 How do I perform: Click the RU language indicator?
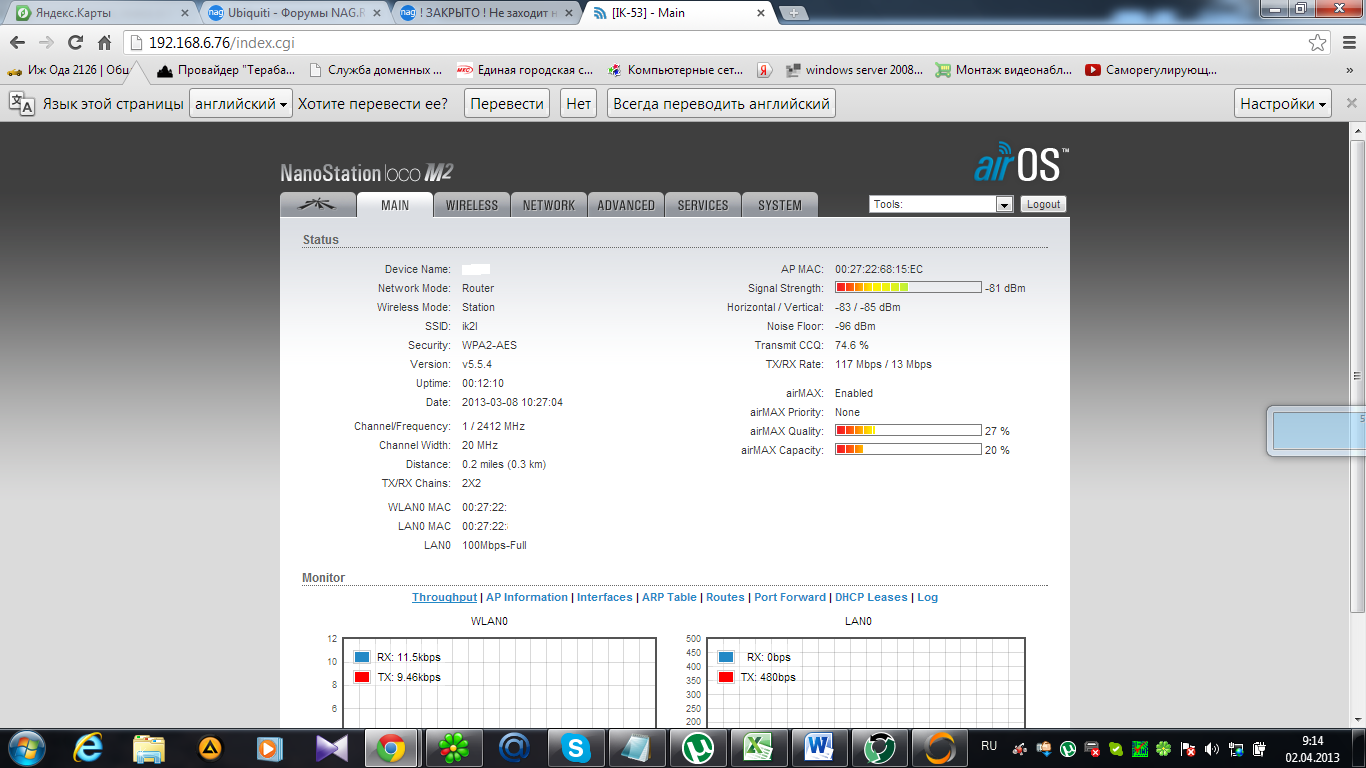(x=989, y=746)
